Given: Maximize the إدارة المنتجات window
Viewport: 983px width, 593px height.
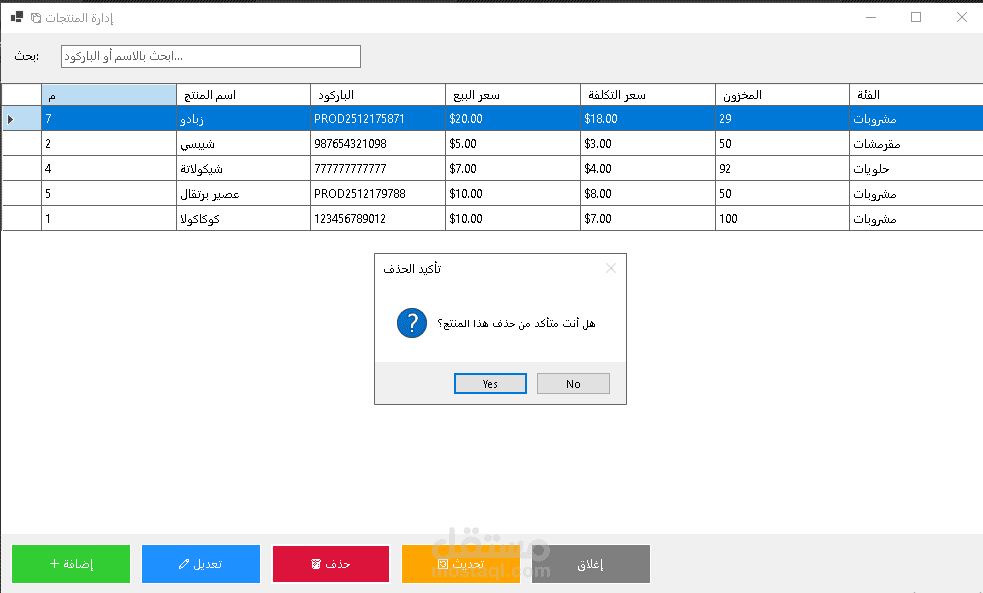Looking at the screenshot, I should 916,17.
